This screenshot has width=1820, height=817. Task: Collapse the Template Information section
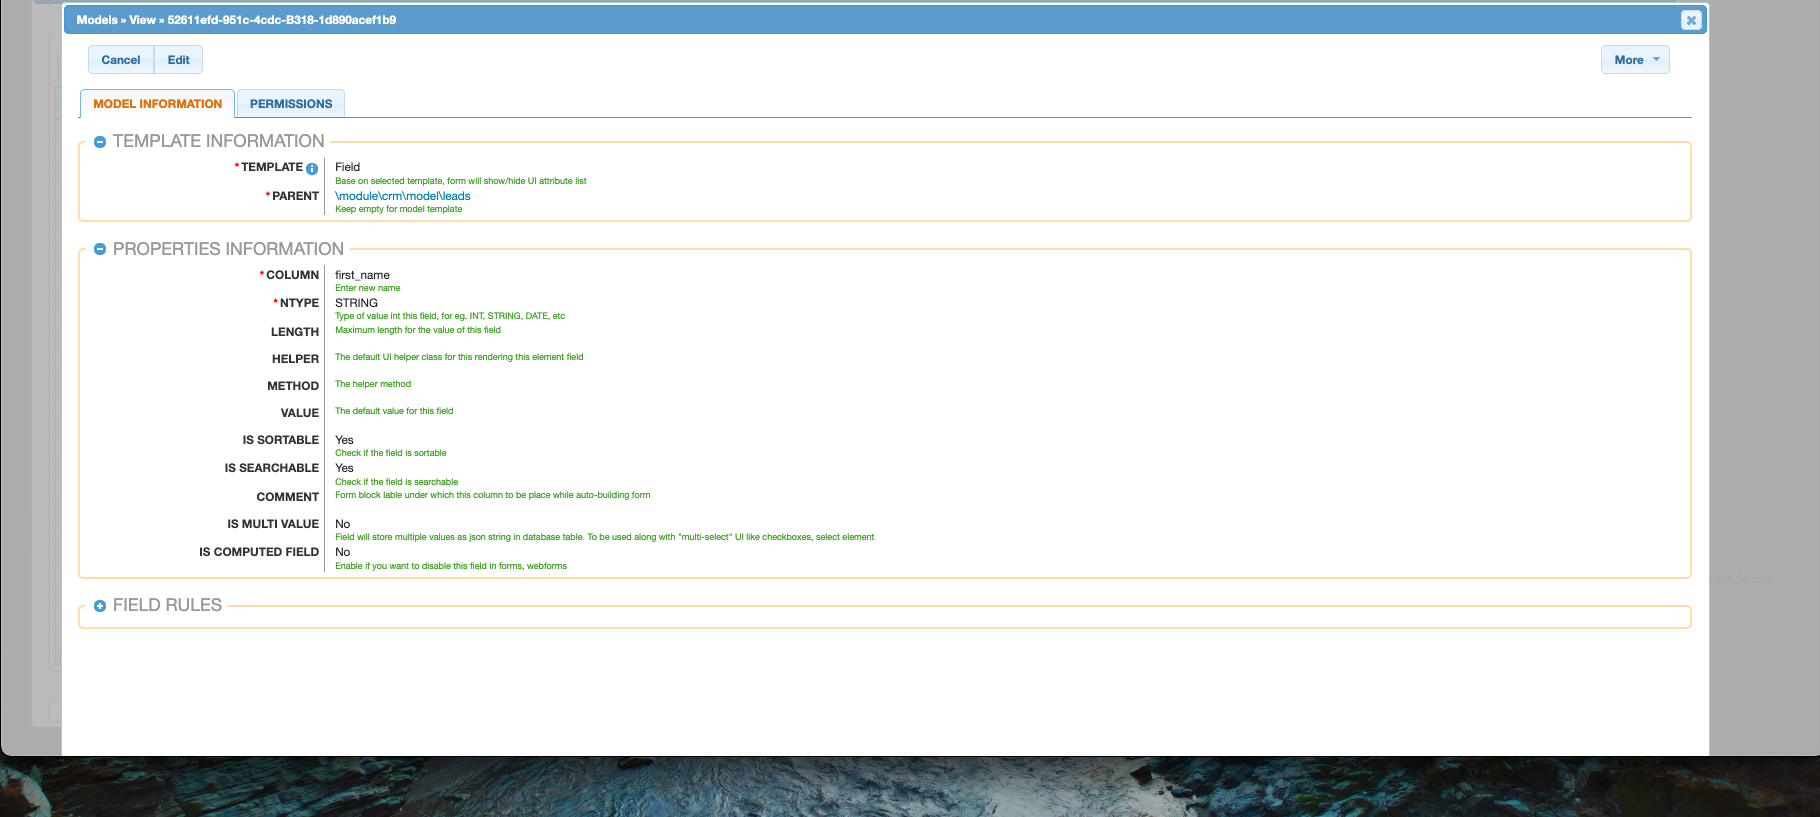point(100,142)
